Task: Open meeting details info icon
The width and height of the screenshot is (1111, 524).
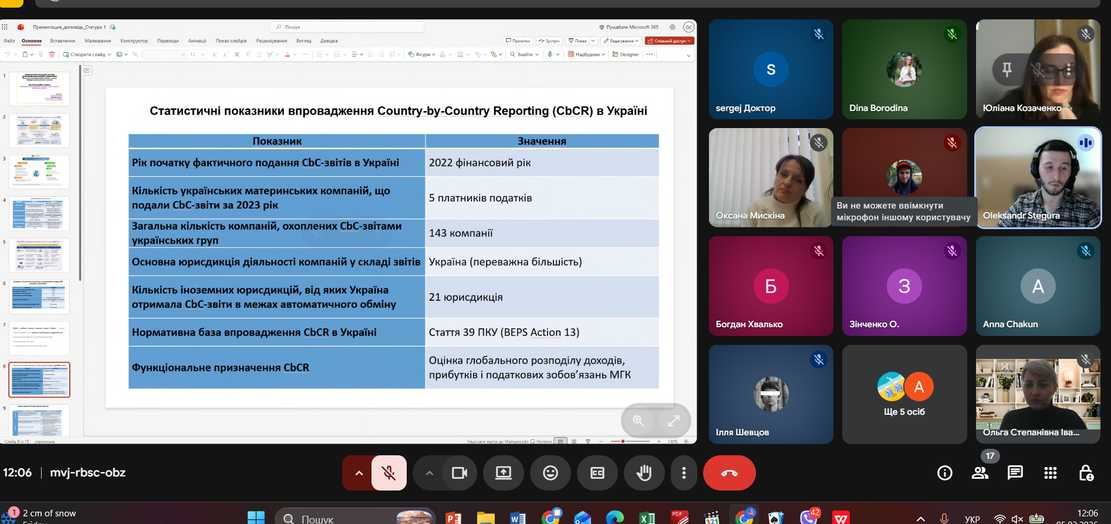Action: 944,473
